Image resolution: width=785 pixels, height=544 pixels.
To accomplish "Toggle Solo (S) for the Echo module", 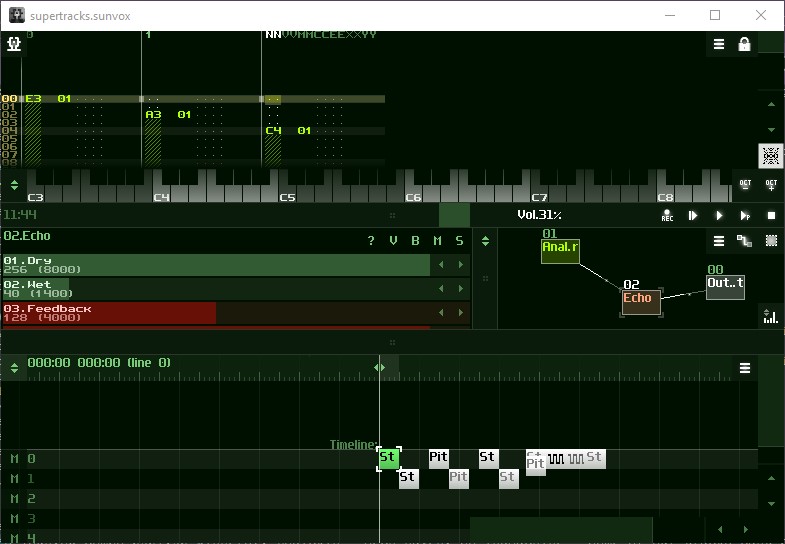I will [459, 241].
